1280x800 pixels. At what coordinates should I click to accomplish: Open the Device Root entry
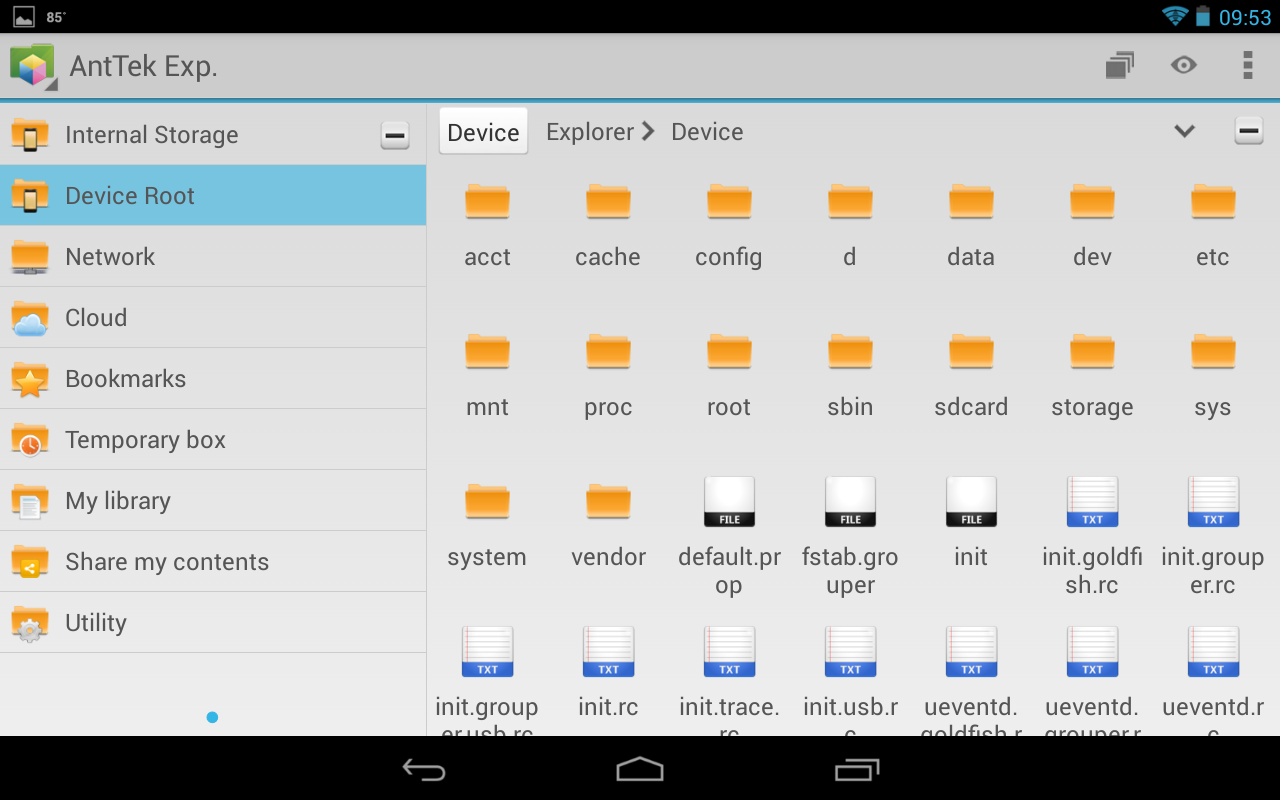[130, 196]
